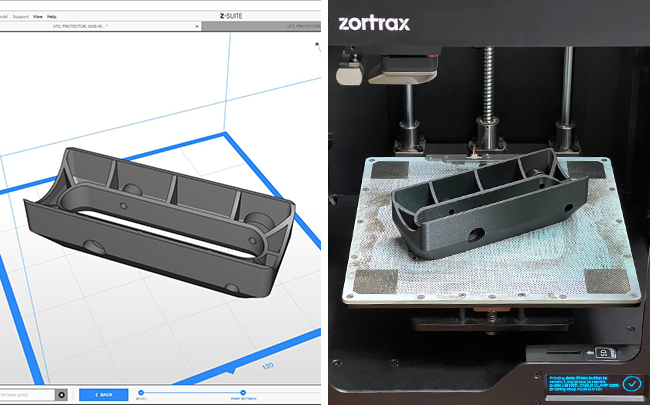The width and height of the screenshot is (650, 405).
Task: Click the 120 grid dimension label
Action: coord(268,366)
